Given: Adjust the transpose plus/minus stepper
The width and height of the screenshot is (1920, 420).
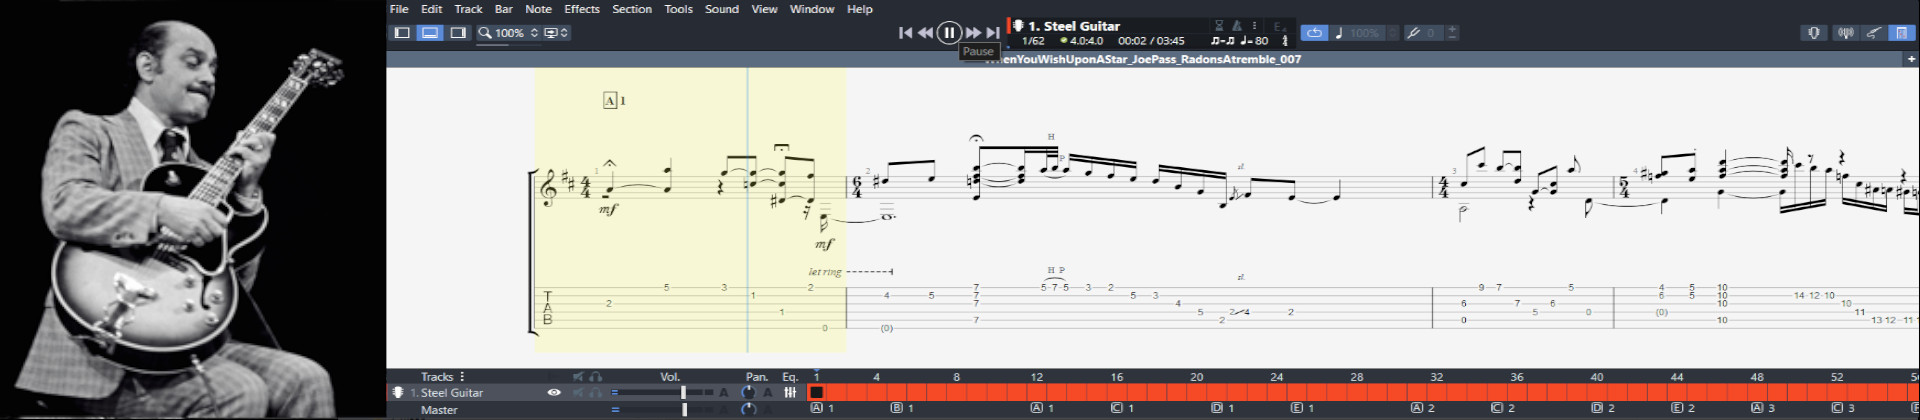Looking at the screenshot, I should pyautogui.click(x=1452, y=33).
